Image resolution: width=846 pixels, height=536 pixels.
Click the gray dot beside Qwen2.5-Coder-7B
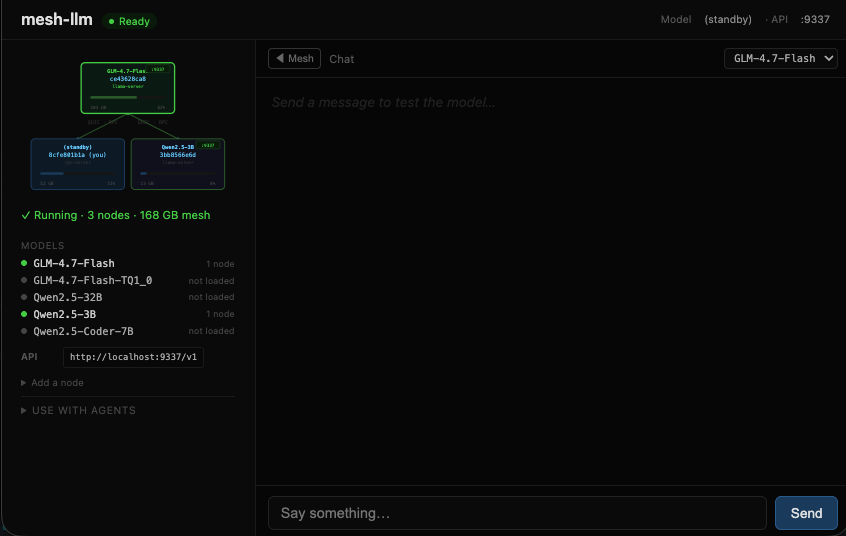pos(25,332)
